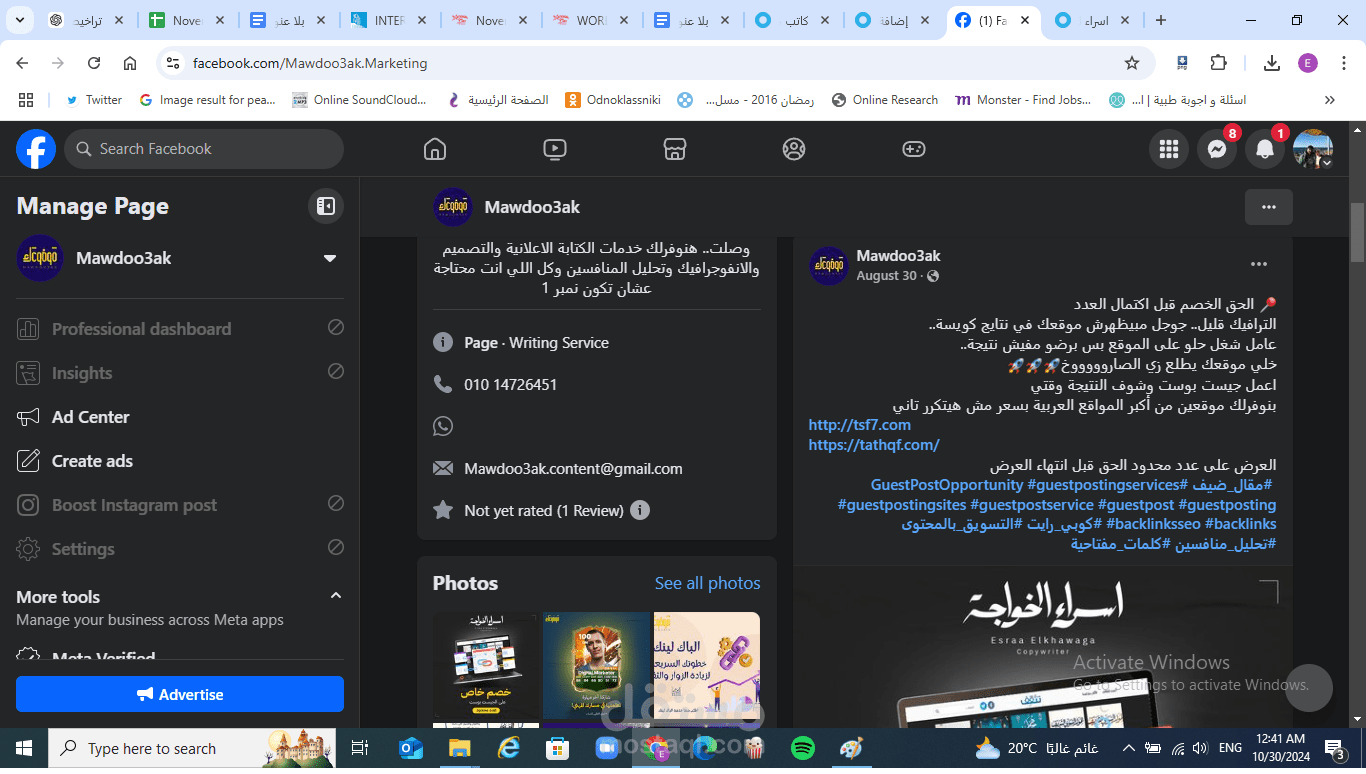Open Messenger with 8 unread
The width and height of the screenshot is (1366, 774).
coord(1217,149)
